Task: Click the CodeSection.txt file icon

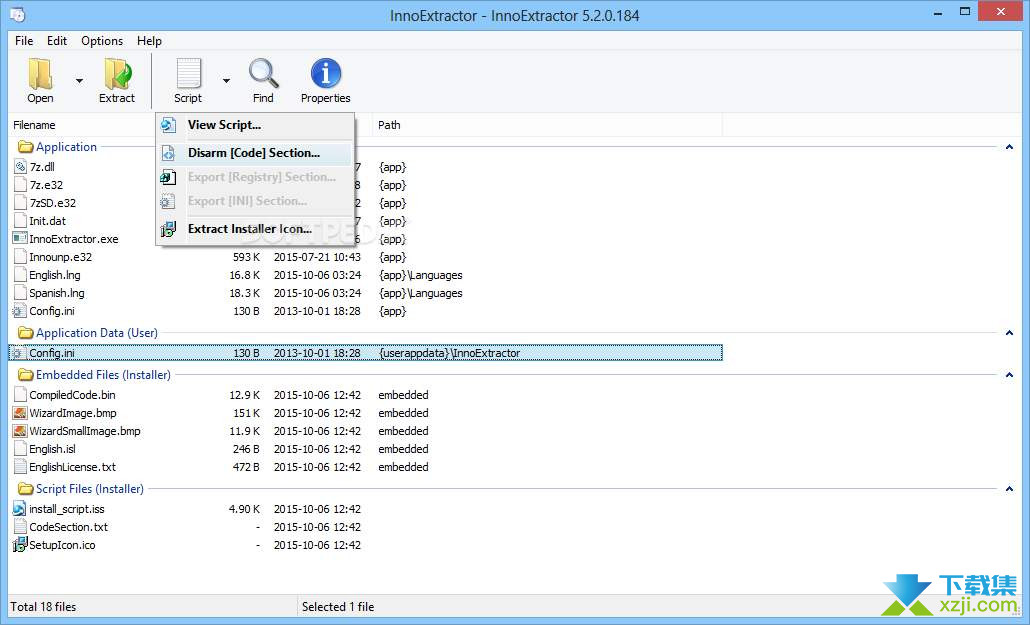Action: [20, 527]
